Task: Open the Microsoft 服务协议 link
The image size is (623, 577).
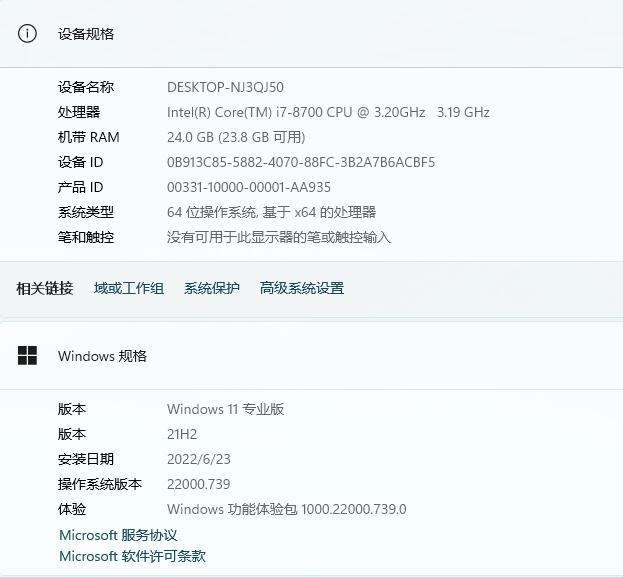Action: (118, 535)
